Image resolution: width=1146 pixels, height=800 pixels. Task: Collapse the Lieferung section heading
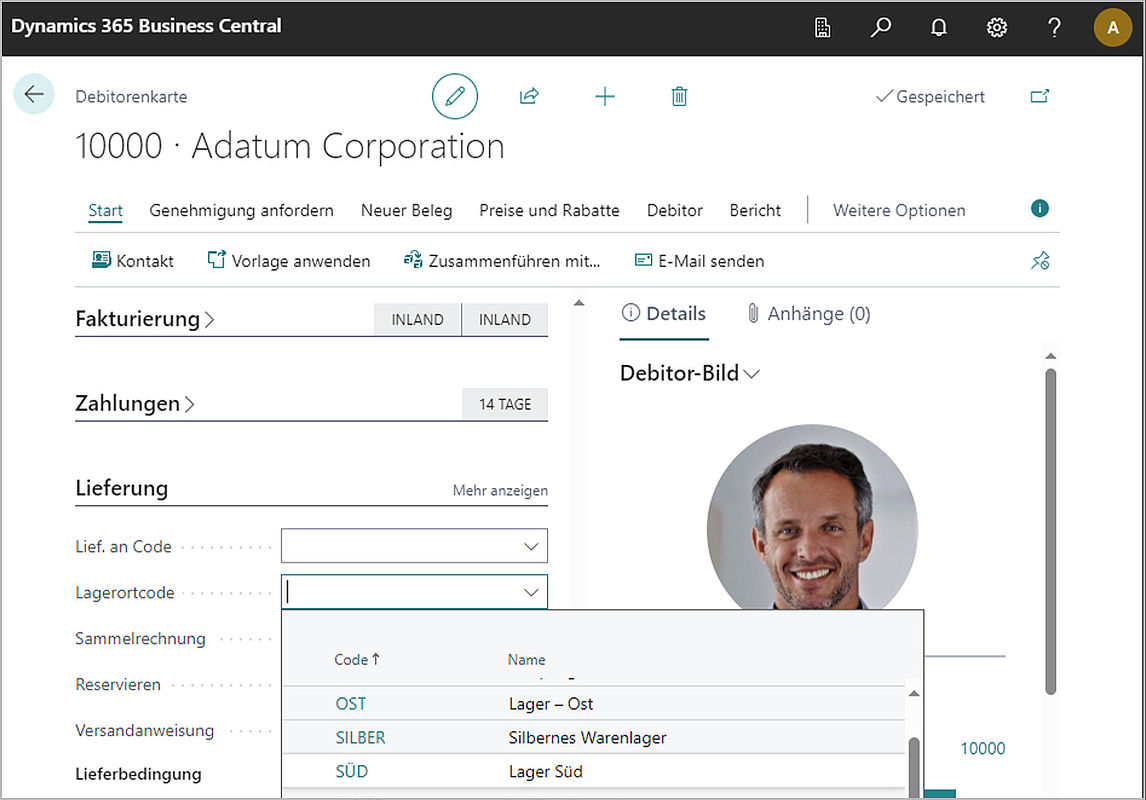click(121, 488)
